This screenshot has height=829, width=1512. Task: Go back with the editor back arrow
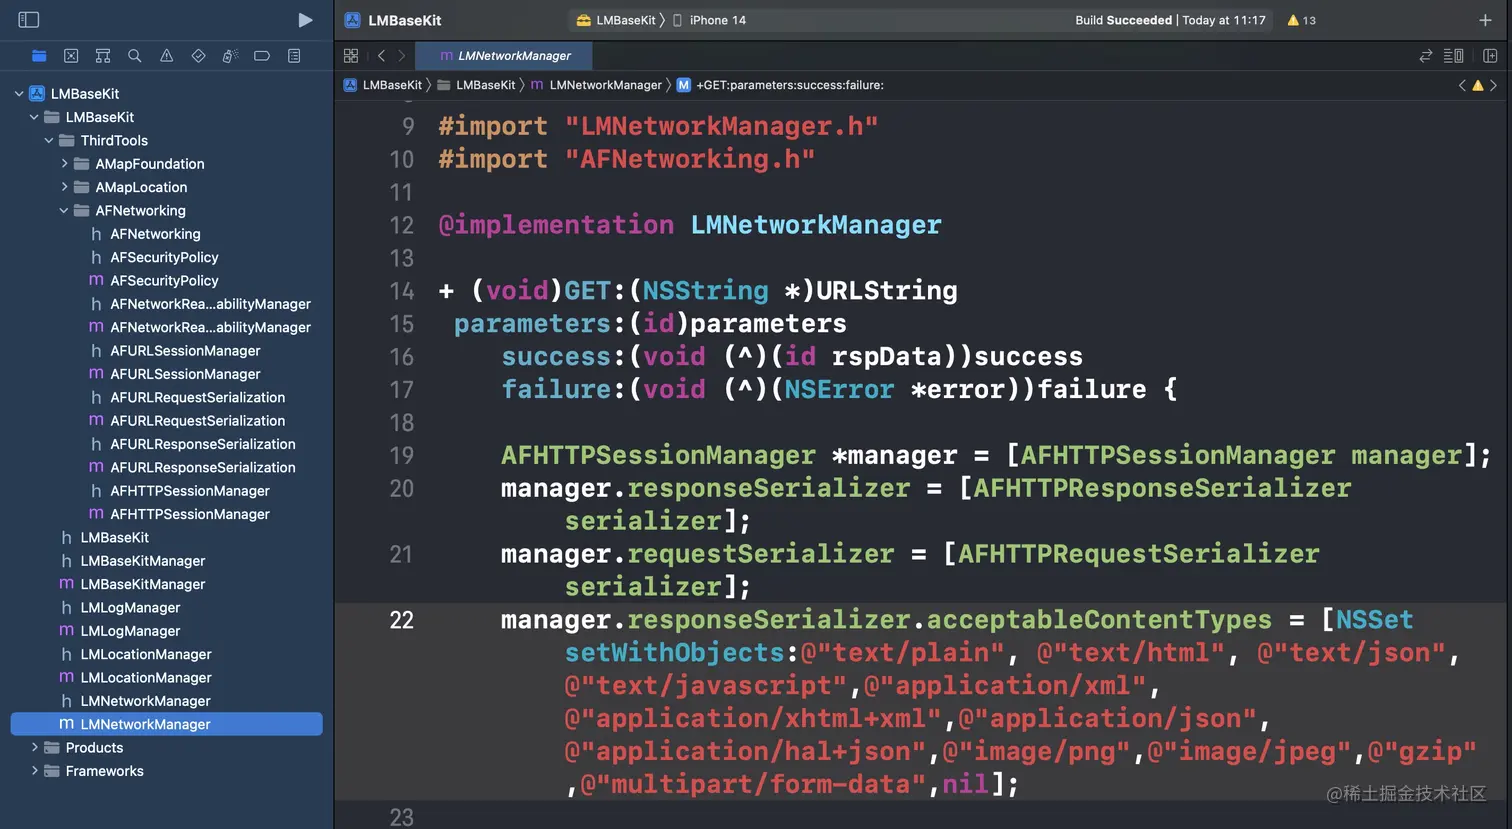(381, 56)
